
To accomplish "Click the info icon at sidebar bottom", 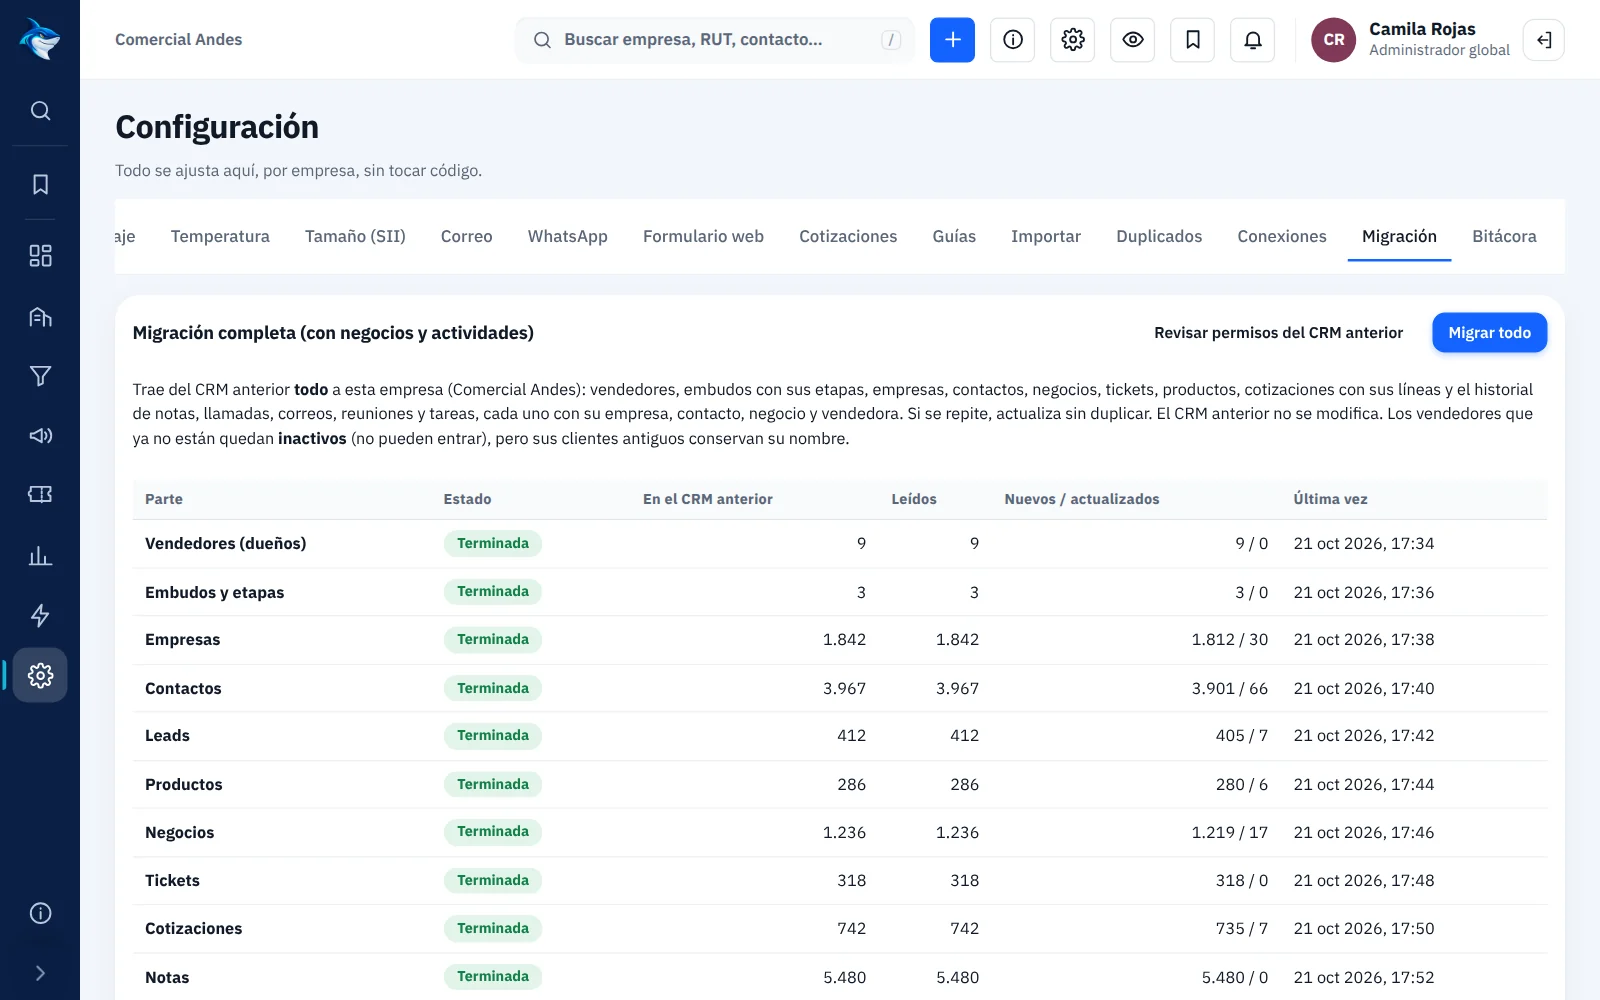I will pos(40,913).
